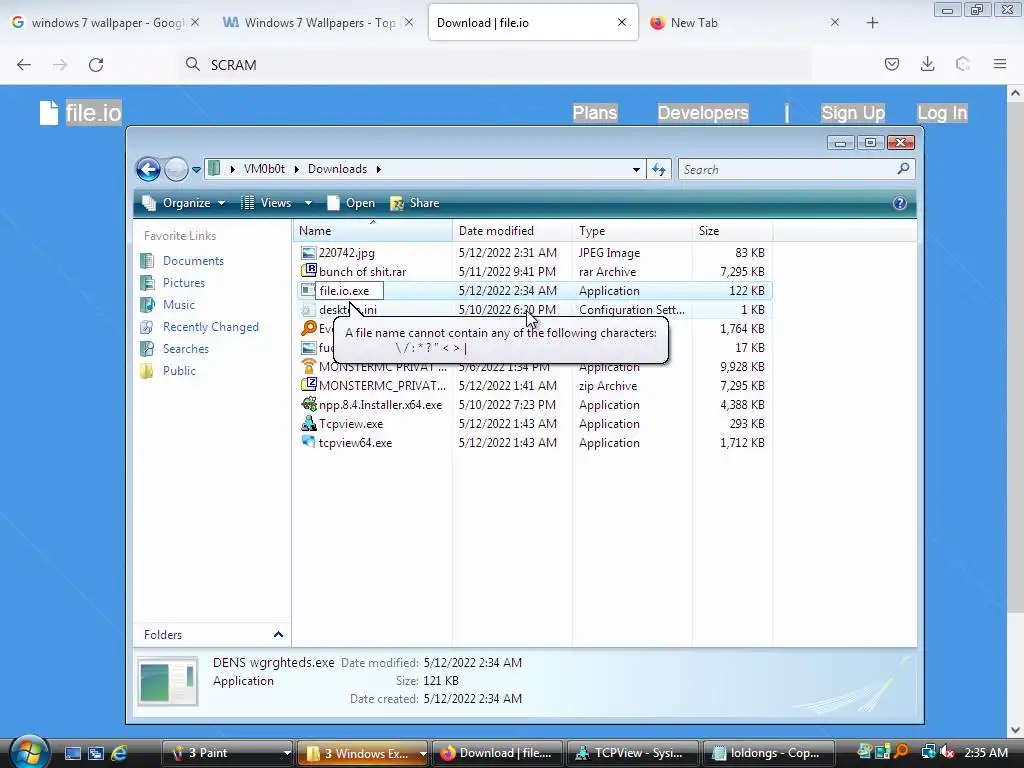The width and height of the screenshot is (1024, 768).
Task: Open the browser downloads panel
Action: (927, 64)
